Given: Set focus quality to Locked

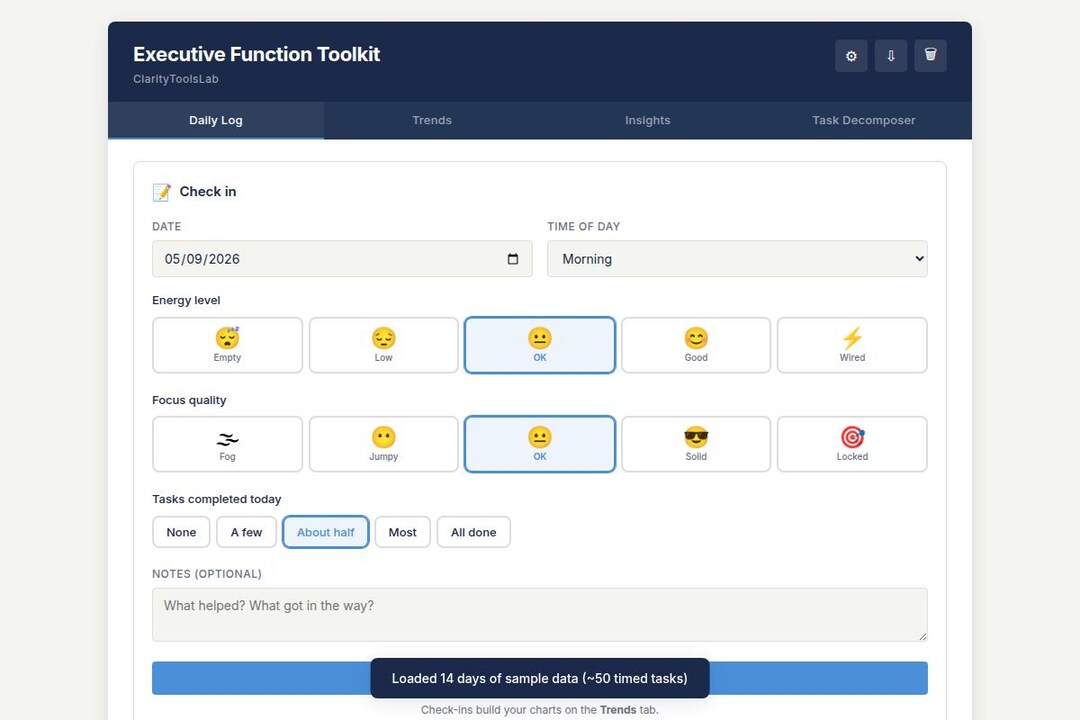Looking at the screenshot, I should click(x=852, y=444).
